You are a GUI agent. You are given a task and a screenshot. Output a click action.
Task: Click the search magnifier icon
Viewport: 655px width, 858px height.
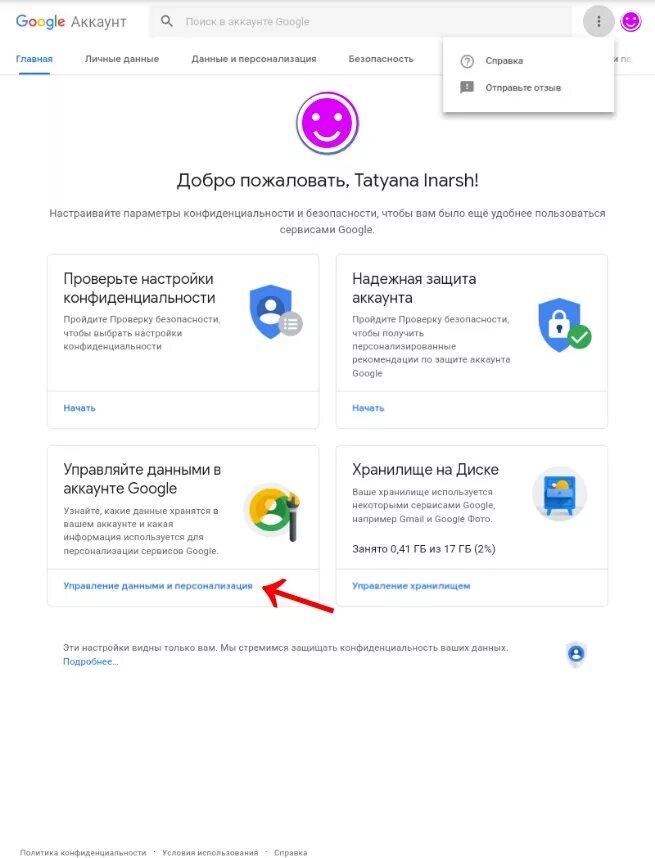[167, 21]
